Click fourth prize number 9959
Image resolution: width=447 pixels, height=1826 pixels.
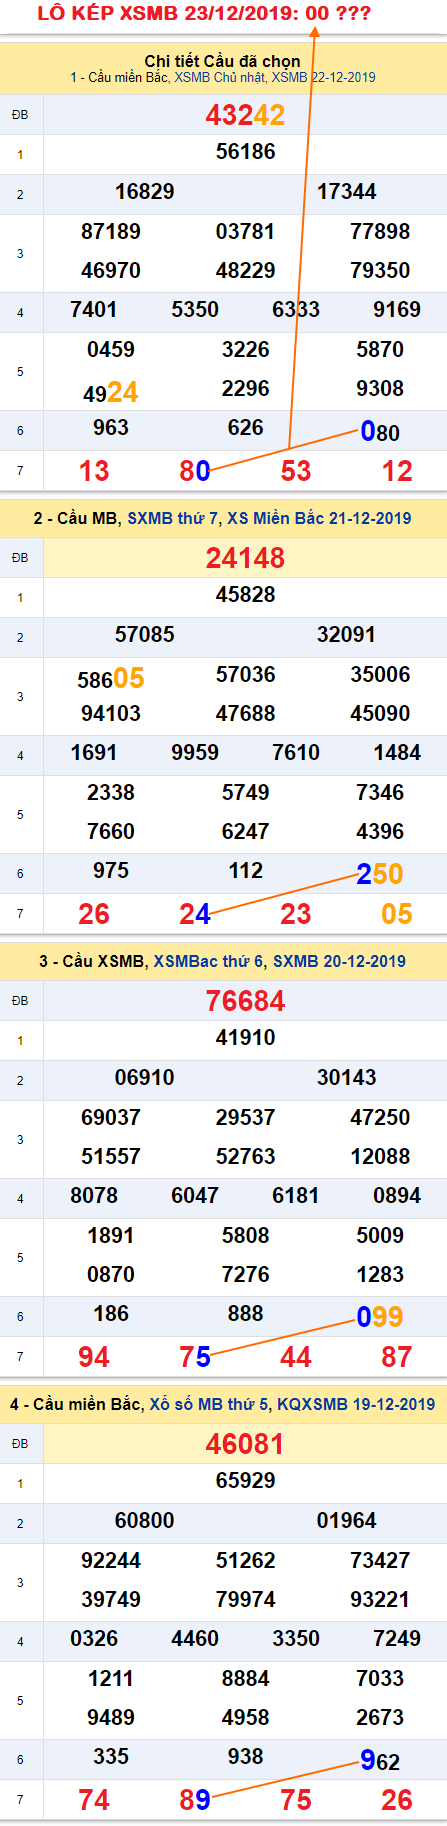(x=195, y=753)
